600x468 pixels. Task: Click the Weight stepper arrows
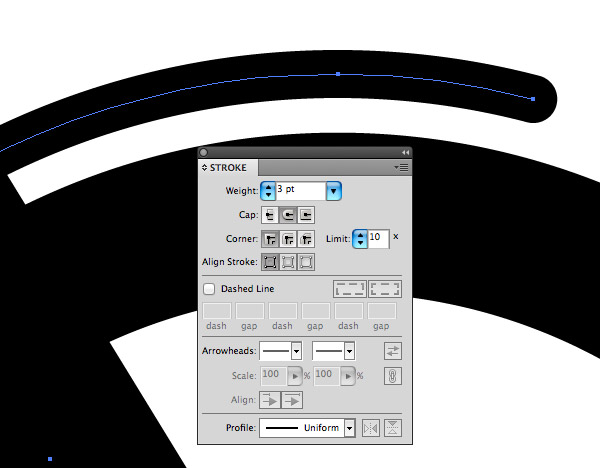(x=268, y=191)
